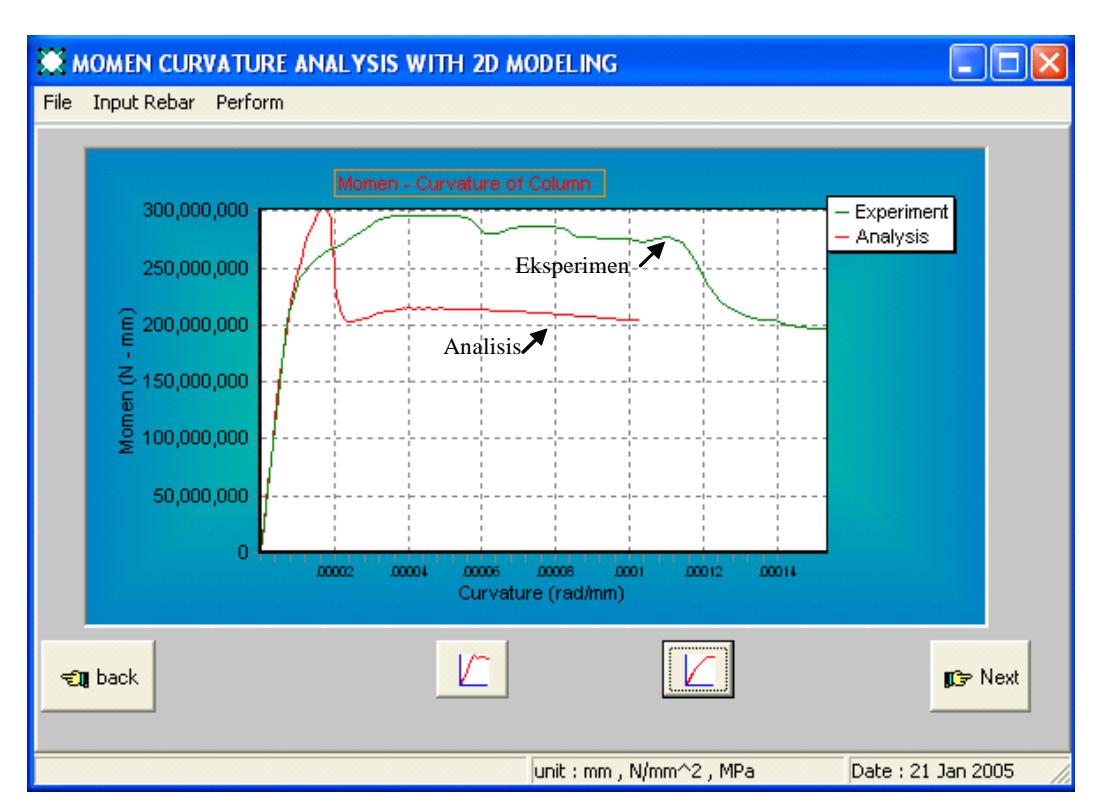Click the Momen - Curvature of Column title
The height and width of the screenshot is (811, 1102).
click(x=469, y=183)
